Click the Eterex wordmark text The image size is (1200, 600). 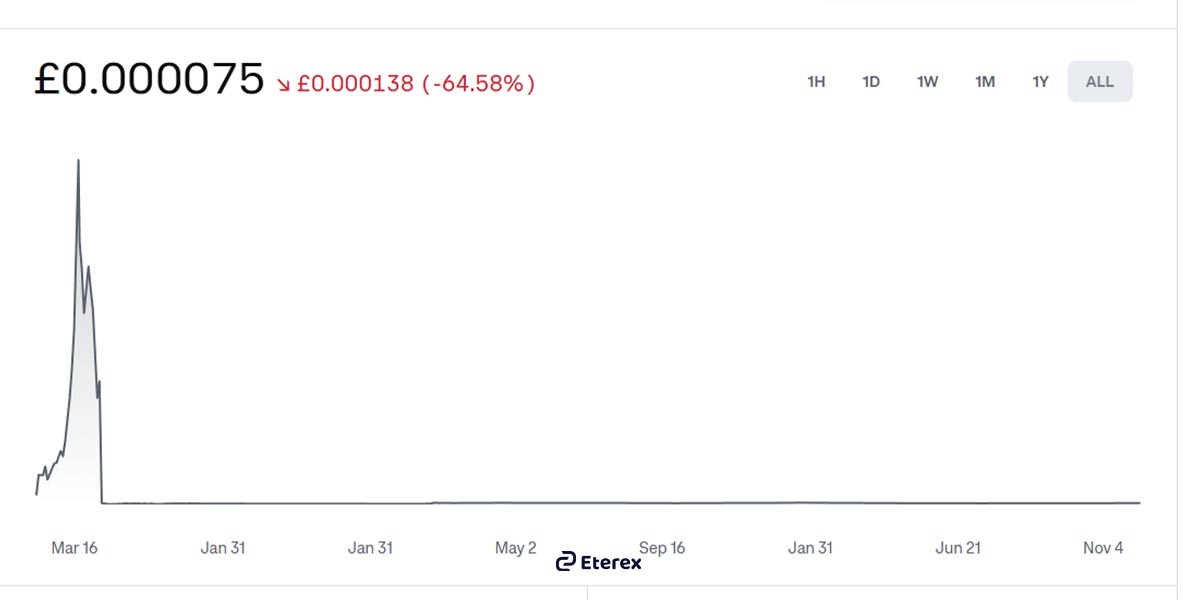611,562
